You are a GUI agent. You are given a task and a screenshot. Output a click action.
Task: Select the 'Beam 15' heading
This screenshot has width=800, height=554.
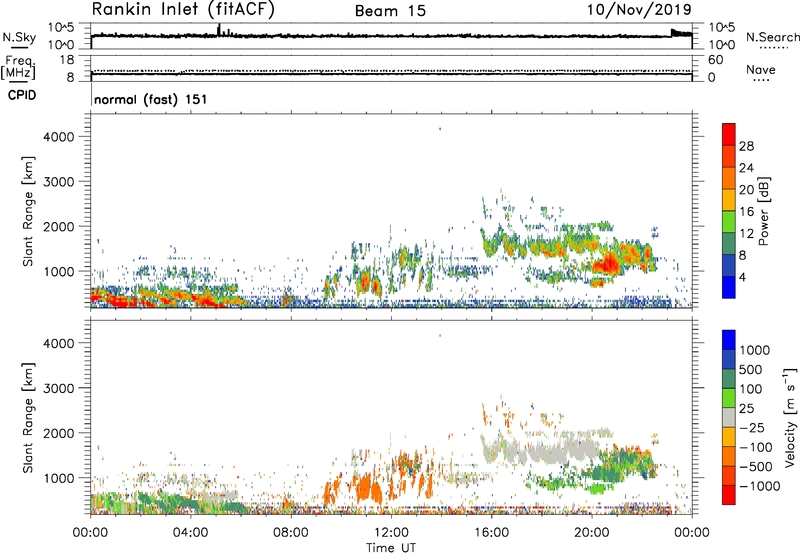390,11
